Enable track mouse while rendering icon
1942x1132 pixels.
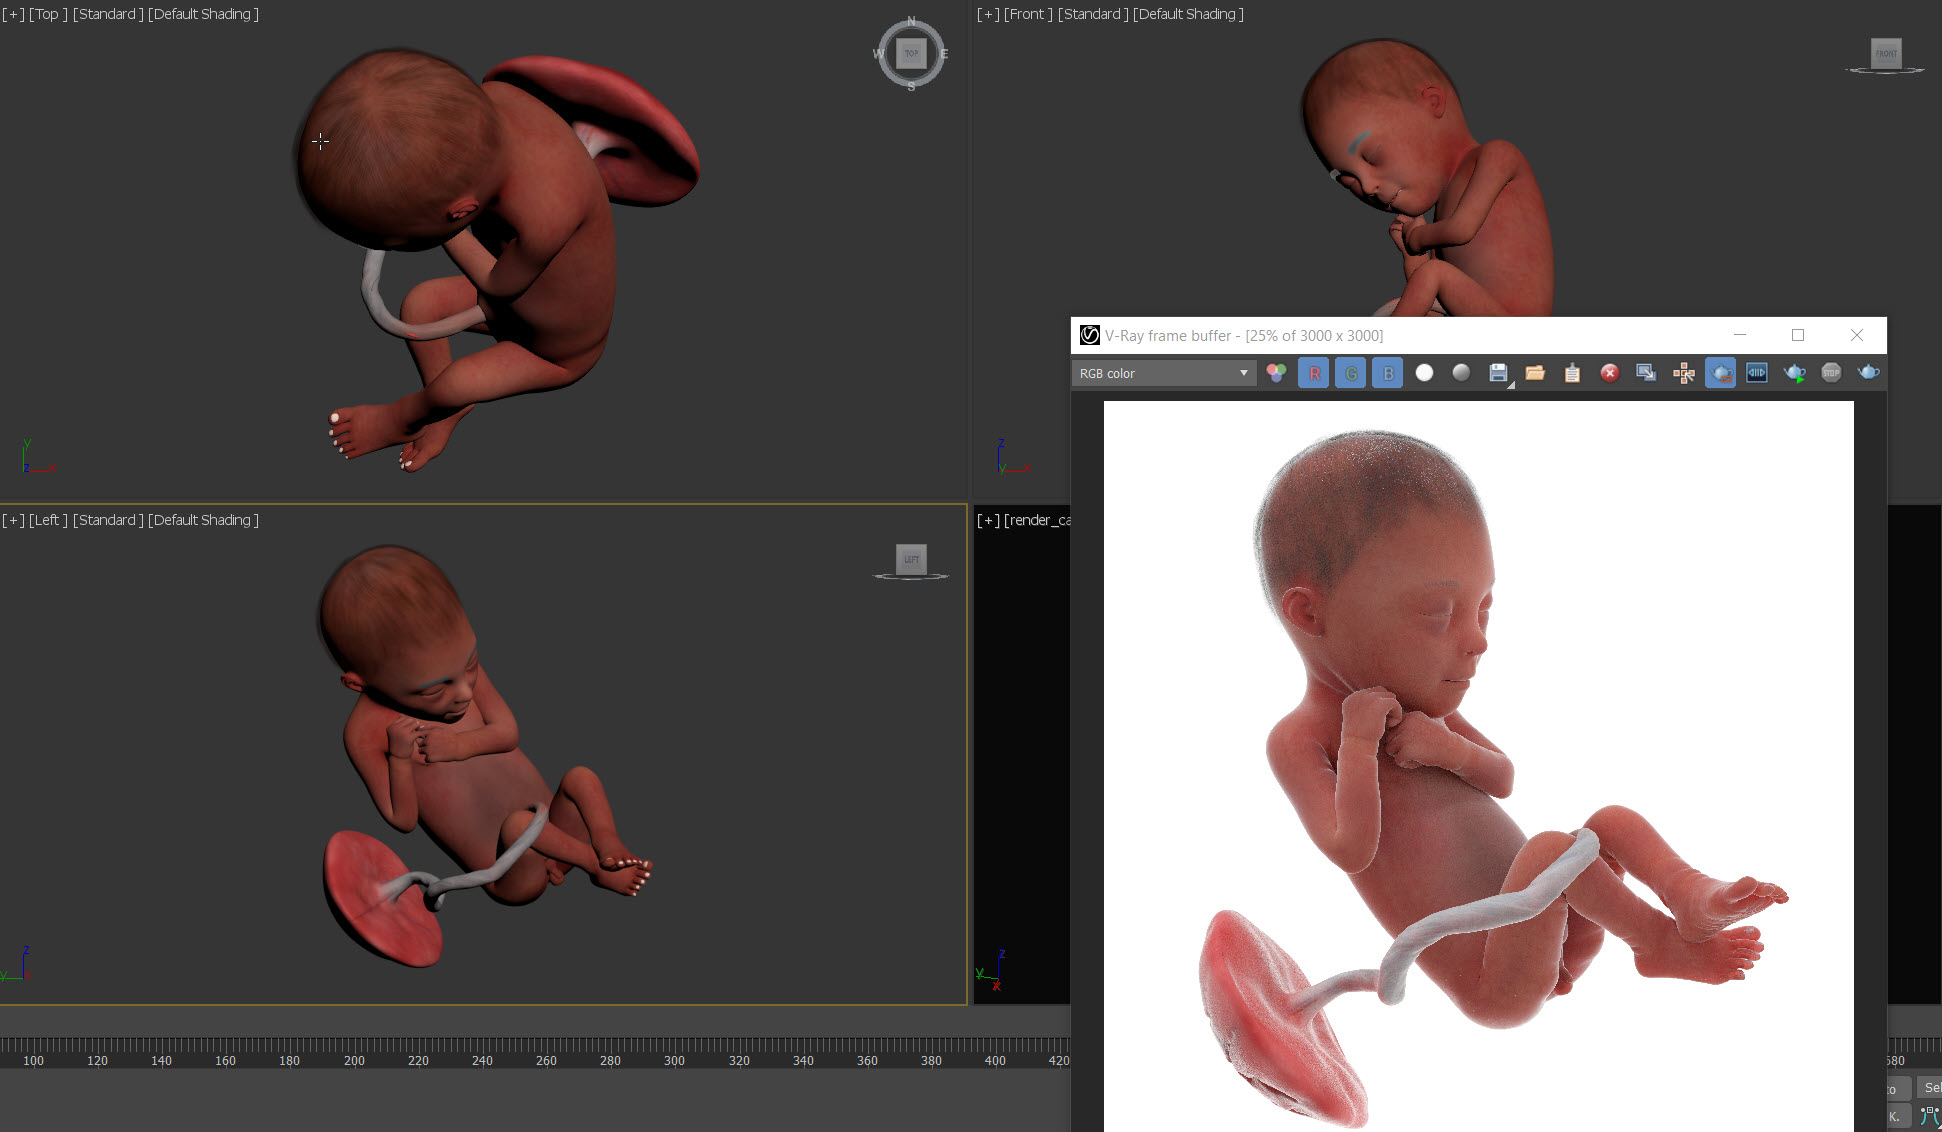click(x=1684, y=373)
